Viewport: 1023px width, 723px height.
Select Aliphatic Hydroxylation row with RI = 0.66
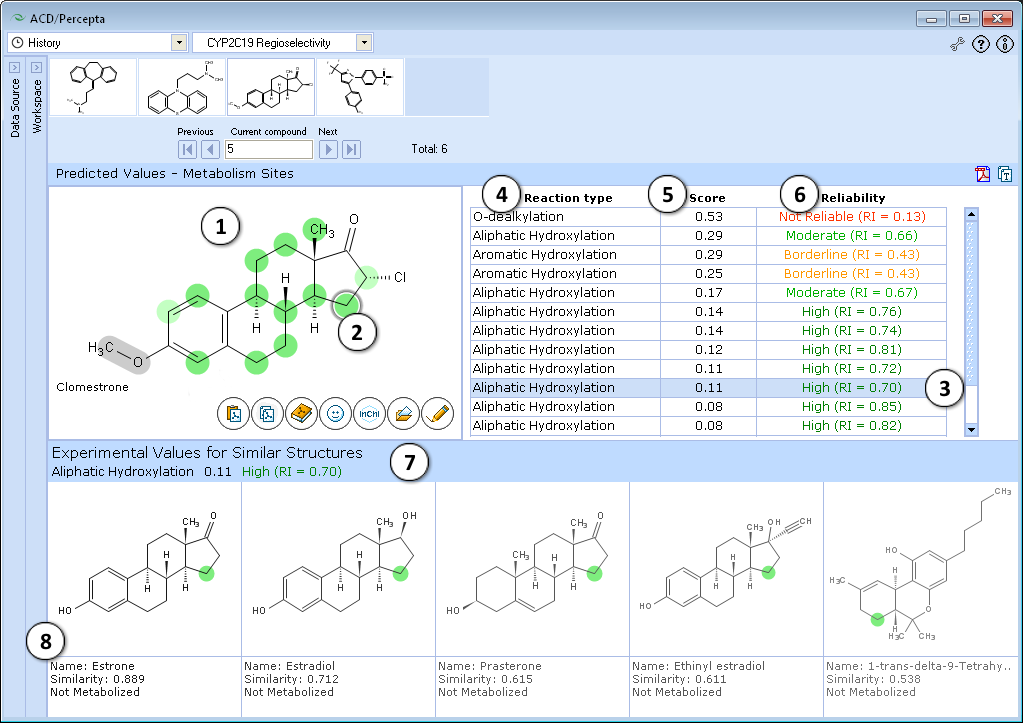click(709, 236)
